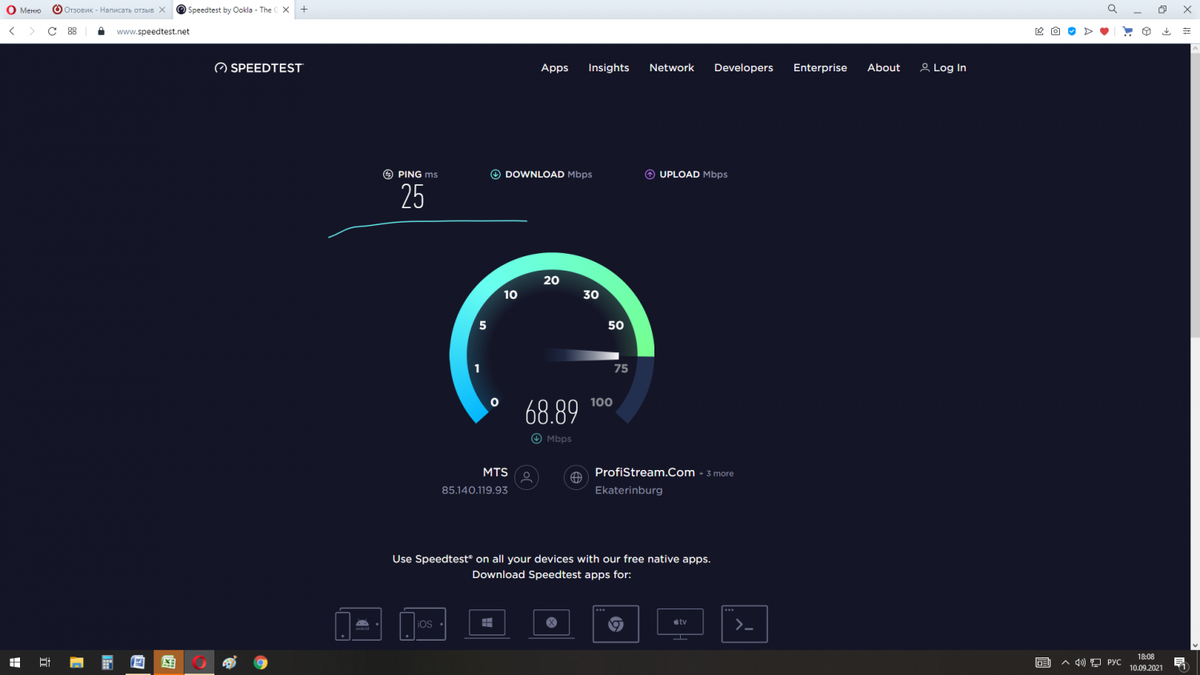Close the Отзовик tab
1200x675 pixels.
pos(162,10)
